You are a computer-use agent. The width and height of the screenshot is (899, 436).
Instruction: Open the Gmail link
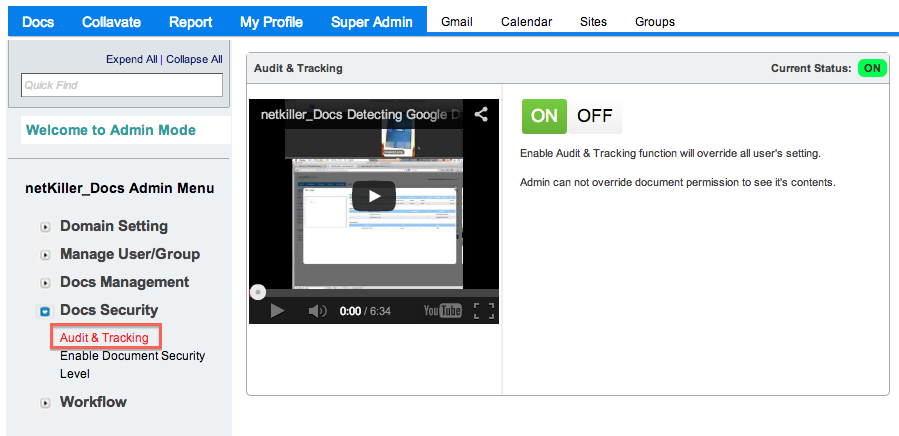[x=457, y=22]
